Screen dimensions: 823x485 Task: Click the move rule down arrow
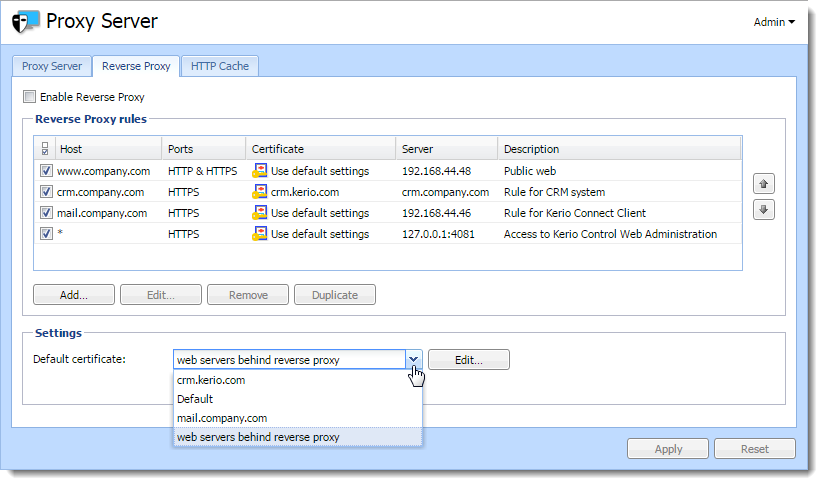tap(764, 210)
